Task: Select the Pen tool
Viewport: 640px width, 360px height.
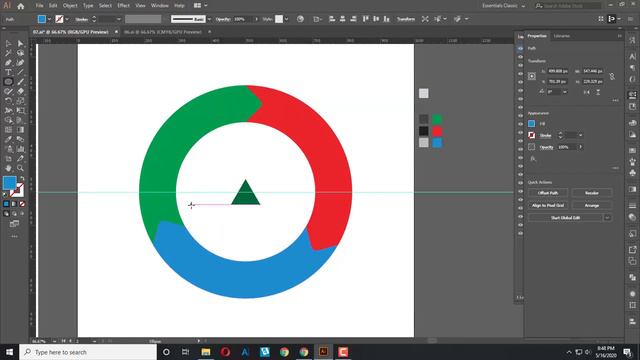Action: 8,62
